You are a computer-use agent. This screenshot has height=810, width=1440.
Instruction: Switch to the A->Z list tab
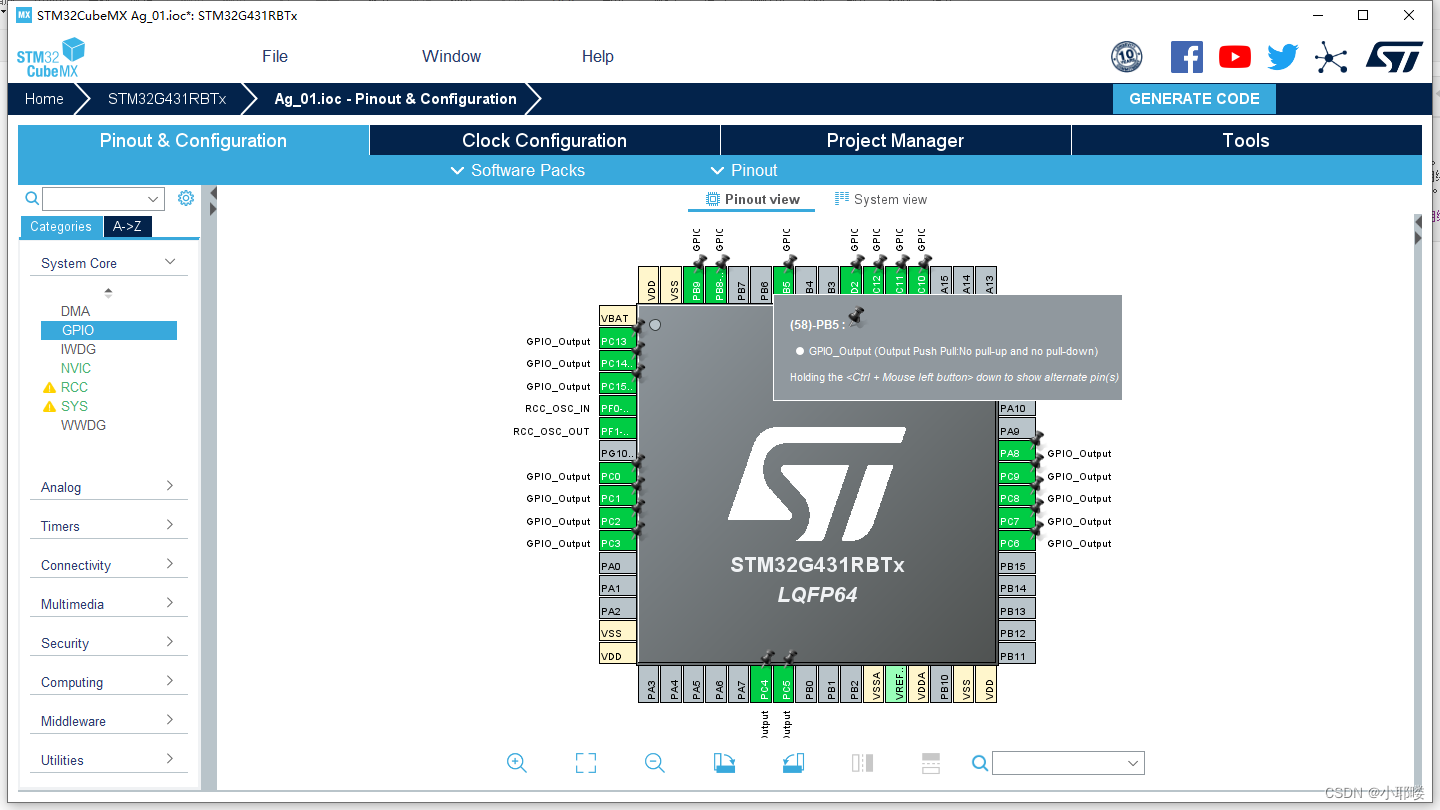pos(127,226)
